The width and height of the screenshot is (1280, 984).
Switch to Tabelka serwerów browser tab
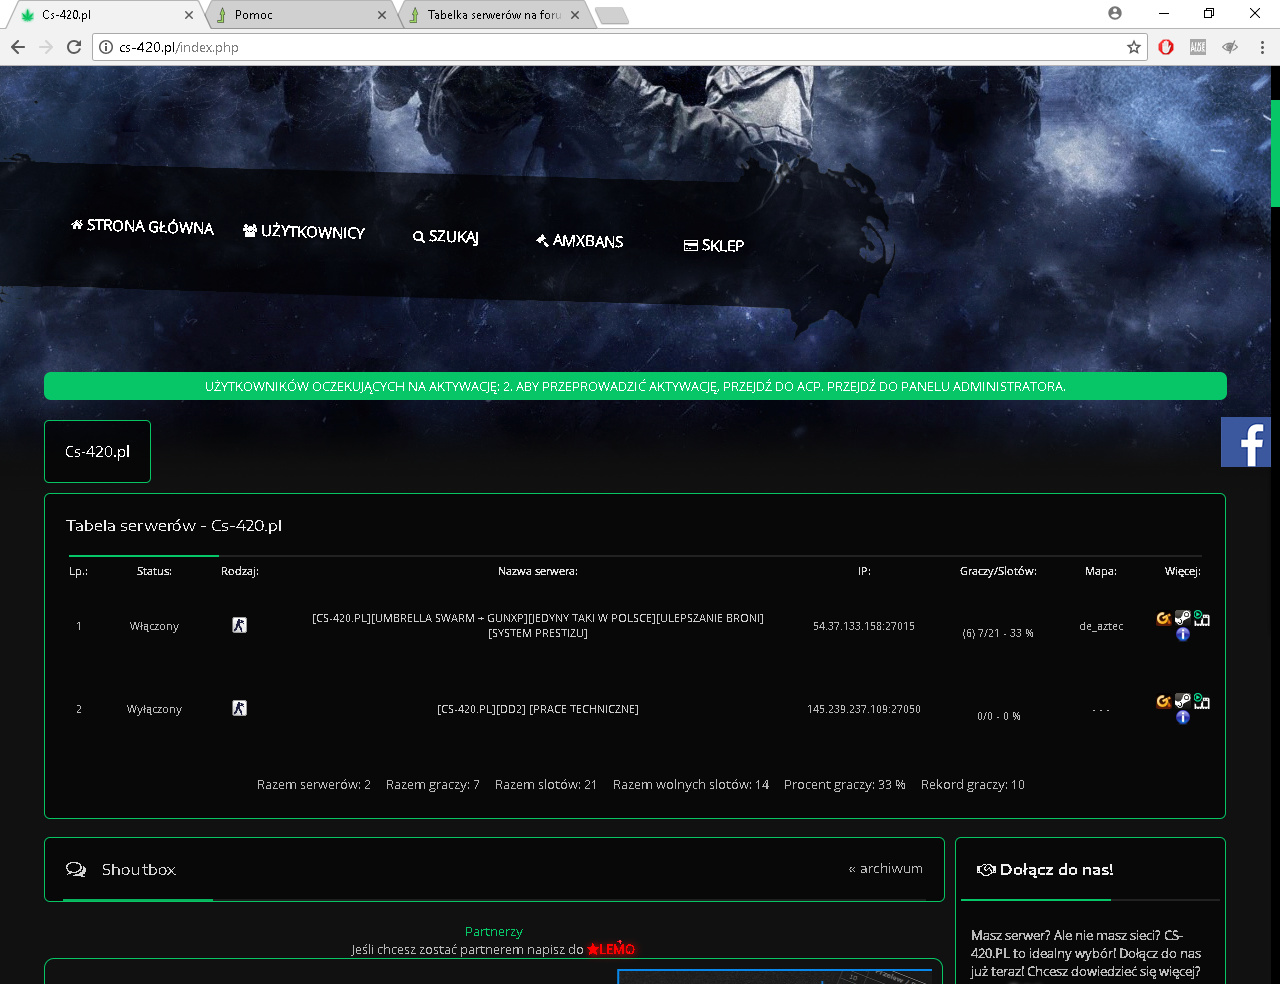(x=493, y=15)
